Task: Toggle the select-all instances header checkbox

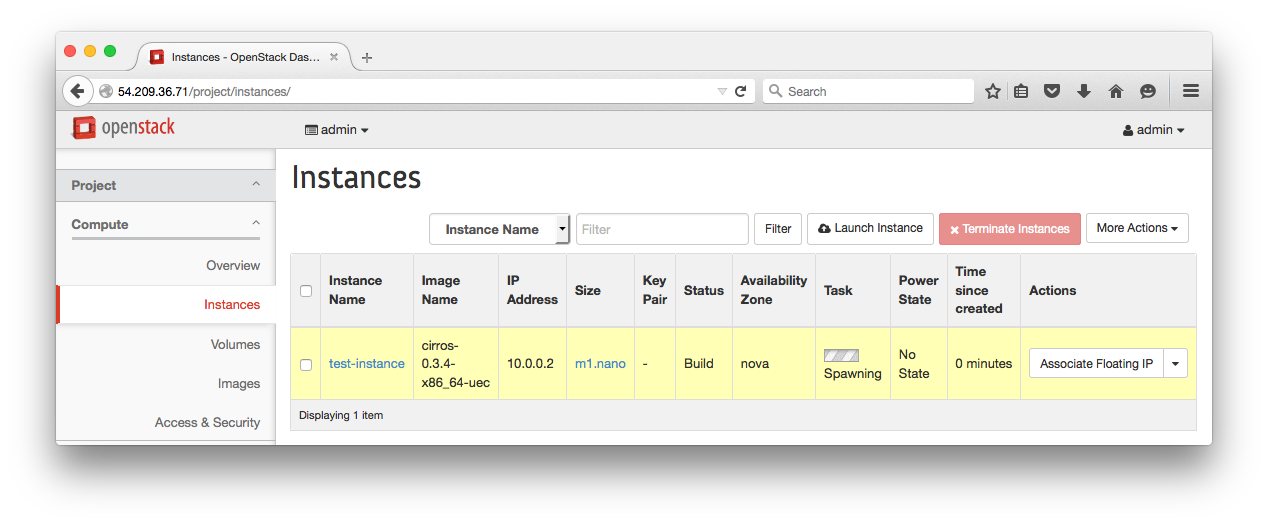Action: [x=306, y=291]
